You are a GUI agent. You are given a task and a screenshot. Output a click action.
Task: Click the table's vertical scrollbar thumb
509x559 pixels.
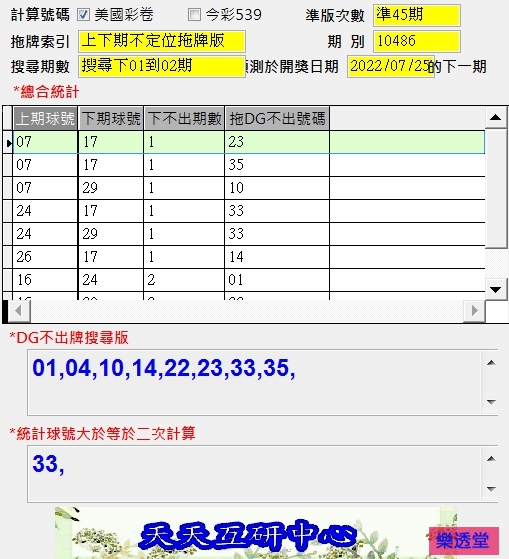(496, 189)
